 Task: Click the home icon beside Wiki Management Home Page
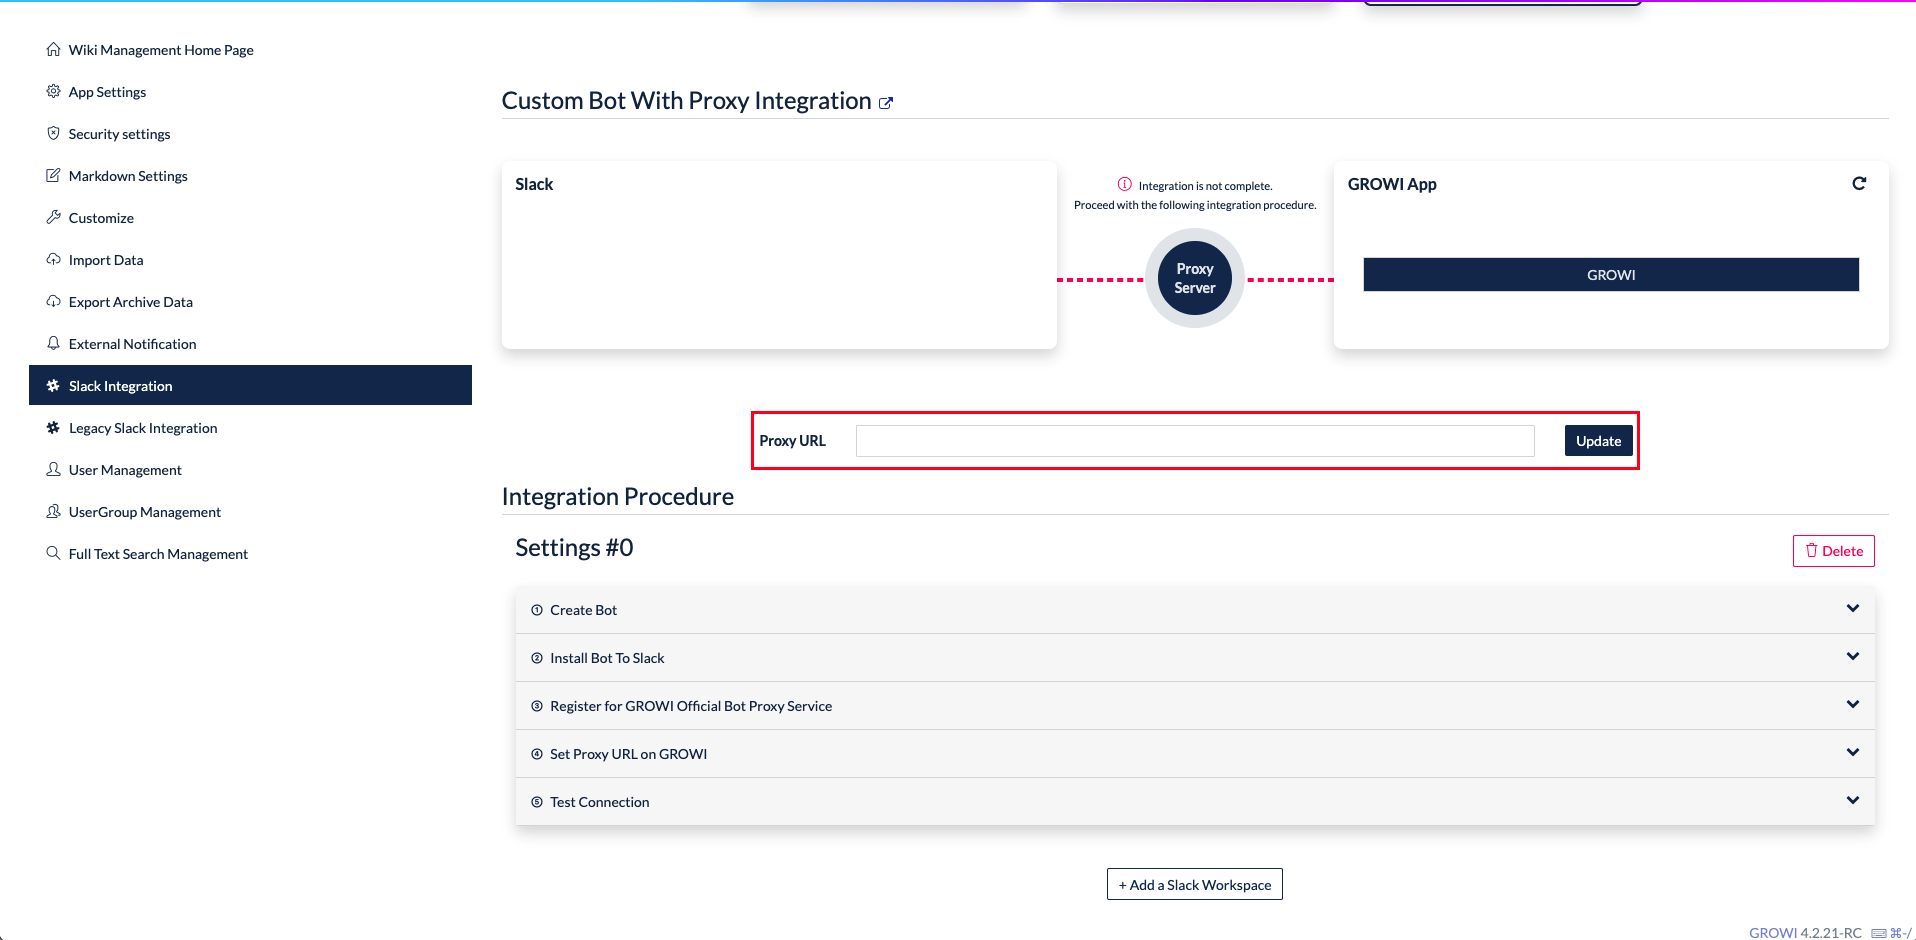click(x=53, y=49)
